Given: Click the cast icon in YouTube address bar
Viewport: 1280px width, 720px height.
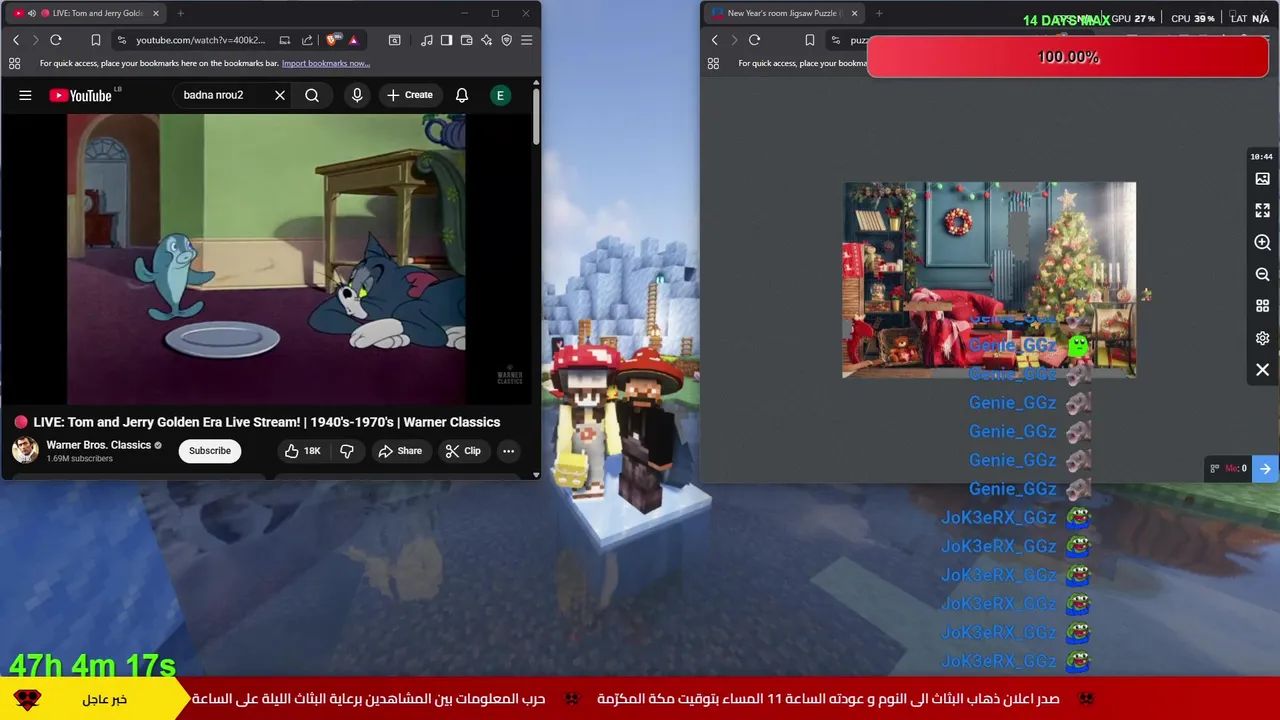Looking at the screenshot, I should point(285,40).
